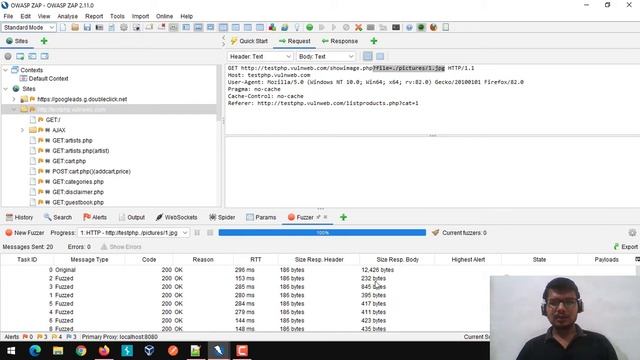Select the GET:guestbook.php tree item
Image resolution: width=640 pixels, height=360 pixels.
(x=78, y=202)
